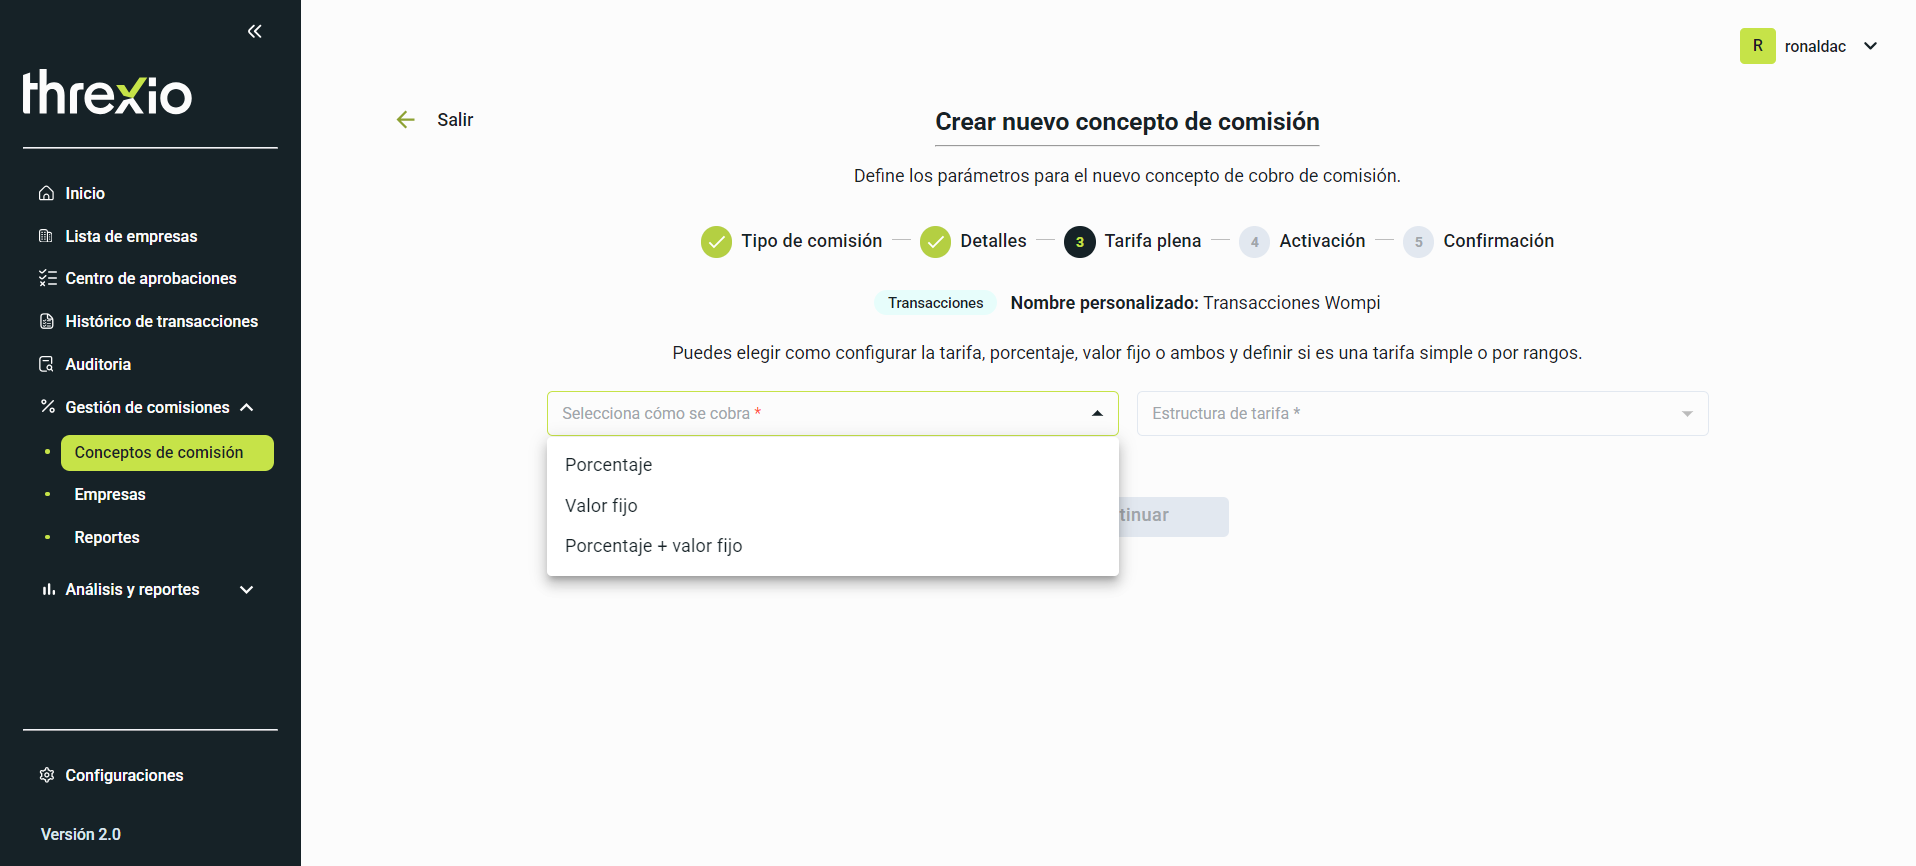Click the Lista de empresas building icon

[46, 236]
